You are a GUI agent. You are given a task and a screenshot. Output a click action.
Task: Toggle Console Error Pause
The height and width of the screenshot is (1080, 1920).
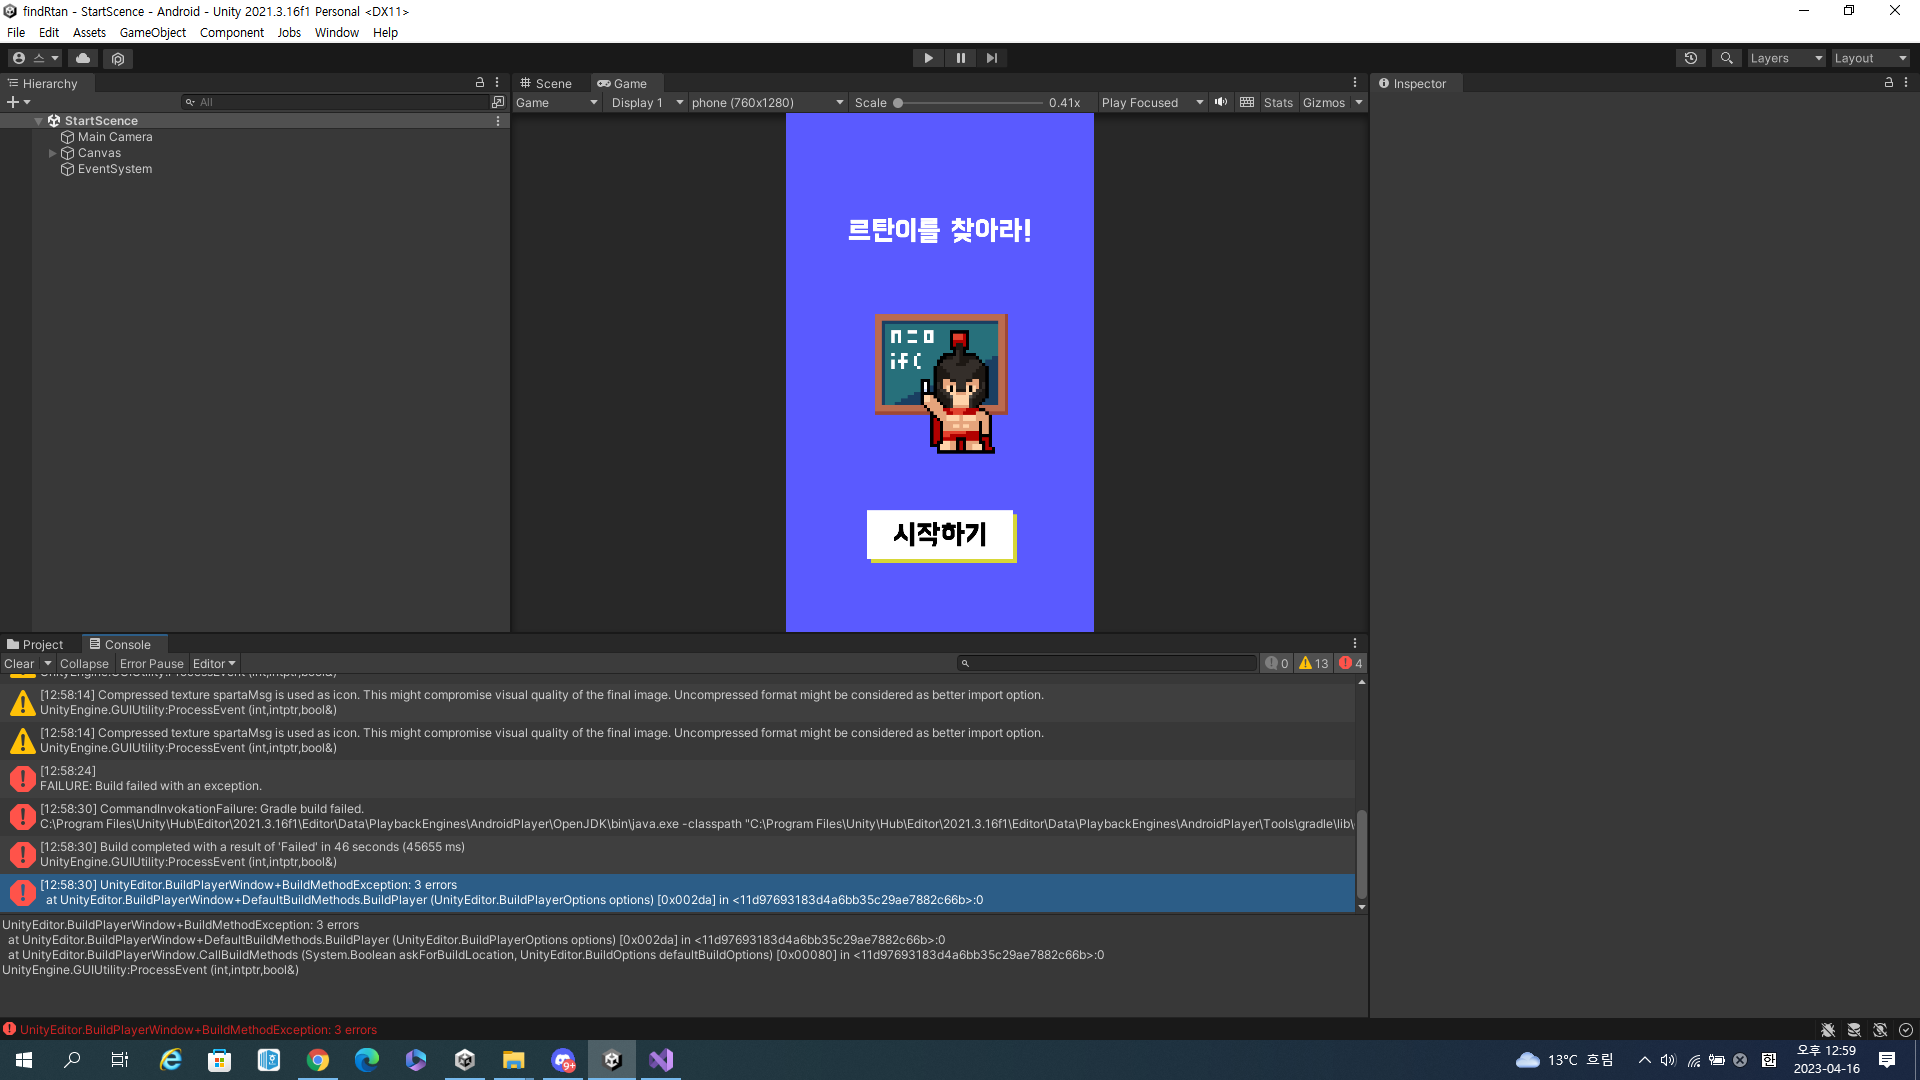tap(152, 663)
